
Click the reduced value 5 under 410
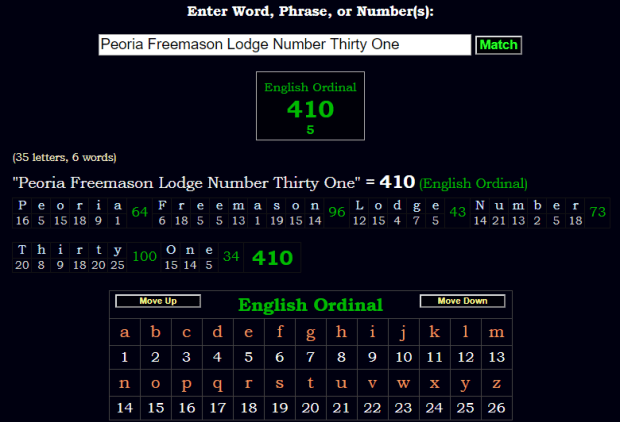[310, 130]
